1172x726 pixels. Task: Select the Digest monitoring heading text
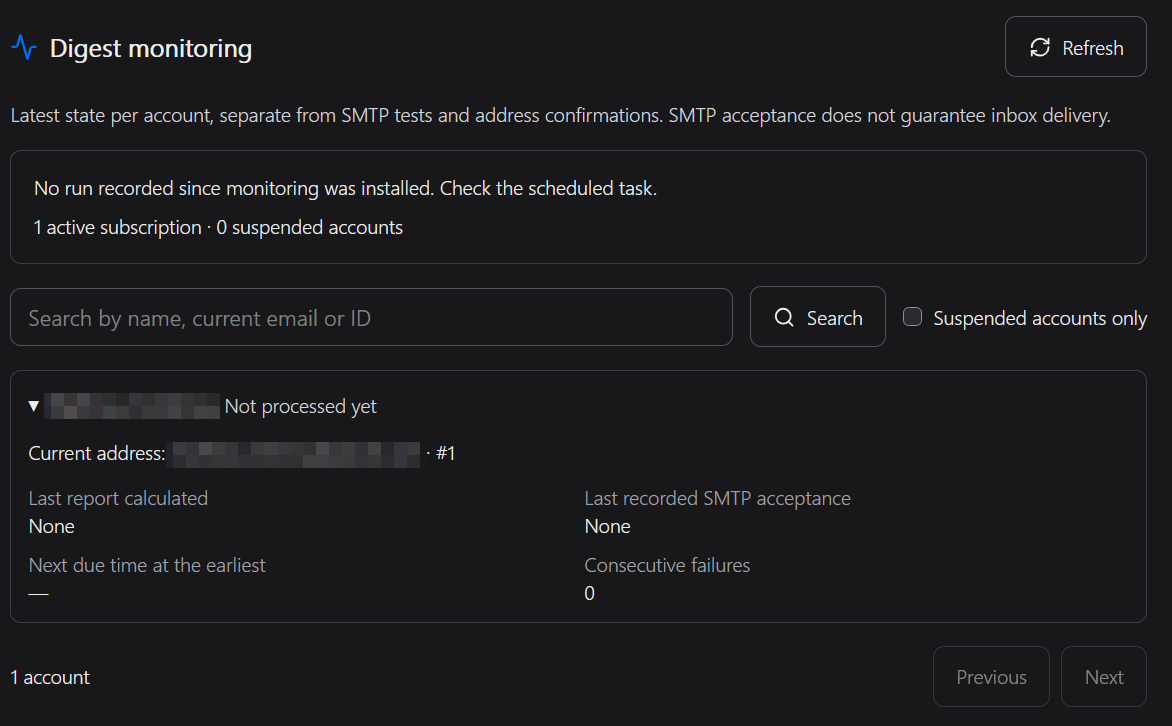pos(151,49)
